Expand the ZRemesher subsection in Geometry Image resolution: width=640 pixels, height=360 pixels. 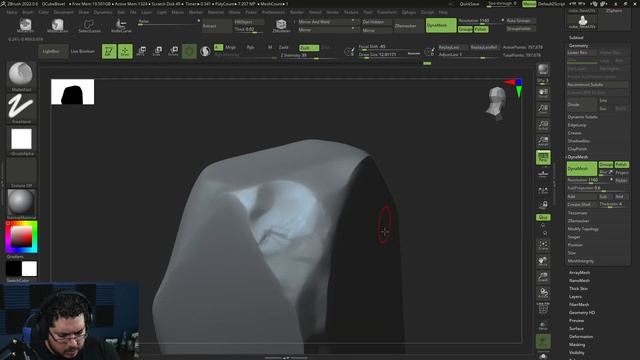(578, 221)
